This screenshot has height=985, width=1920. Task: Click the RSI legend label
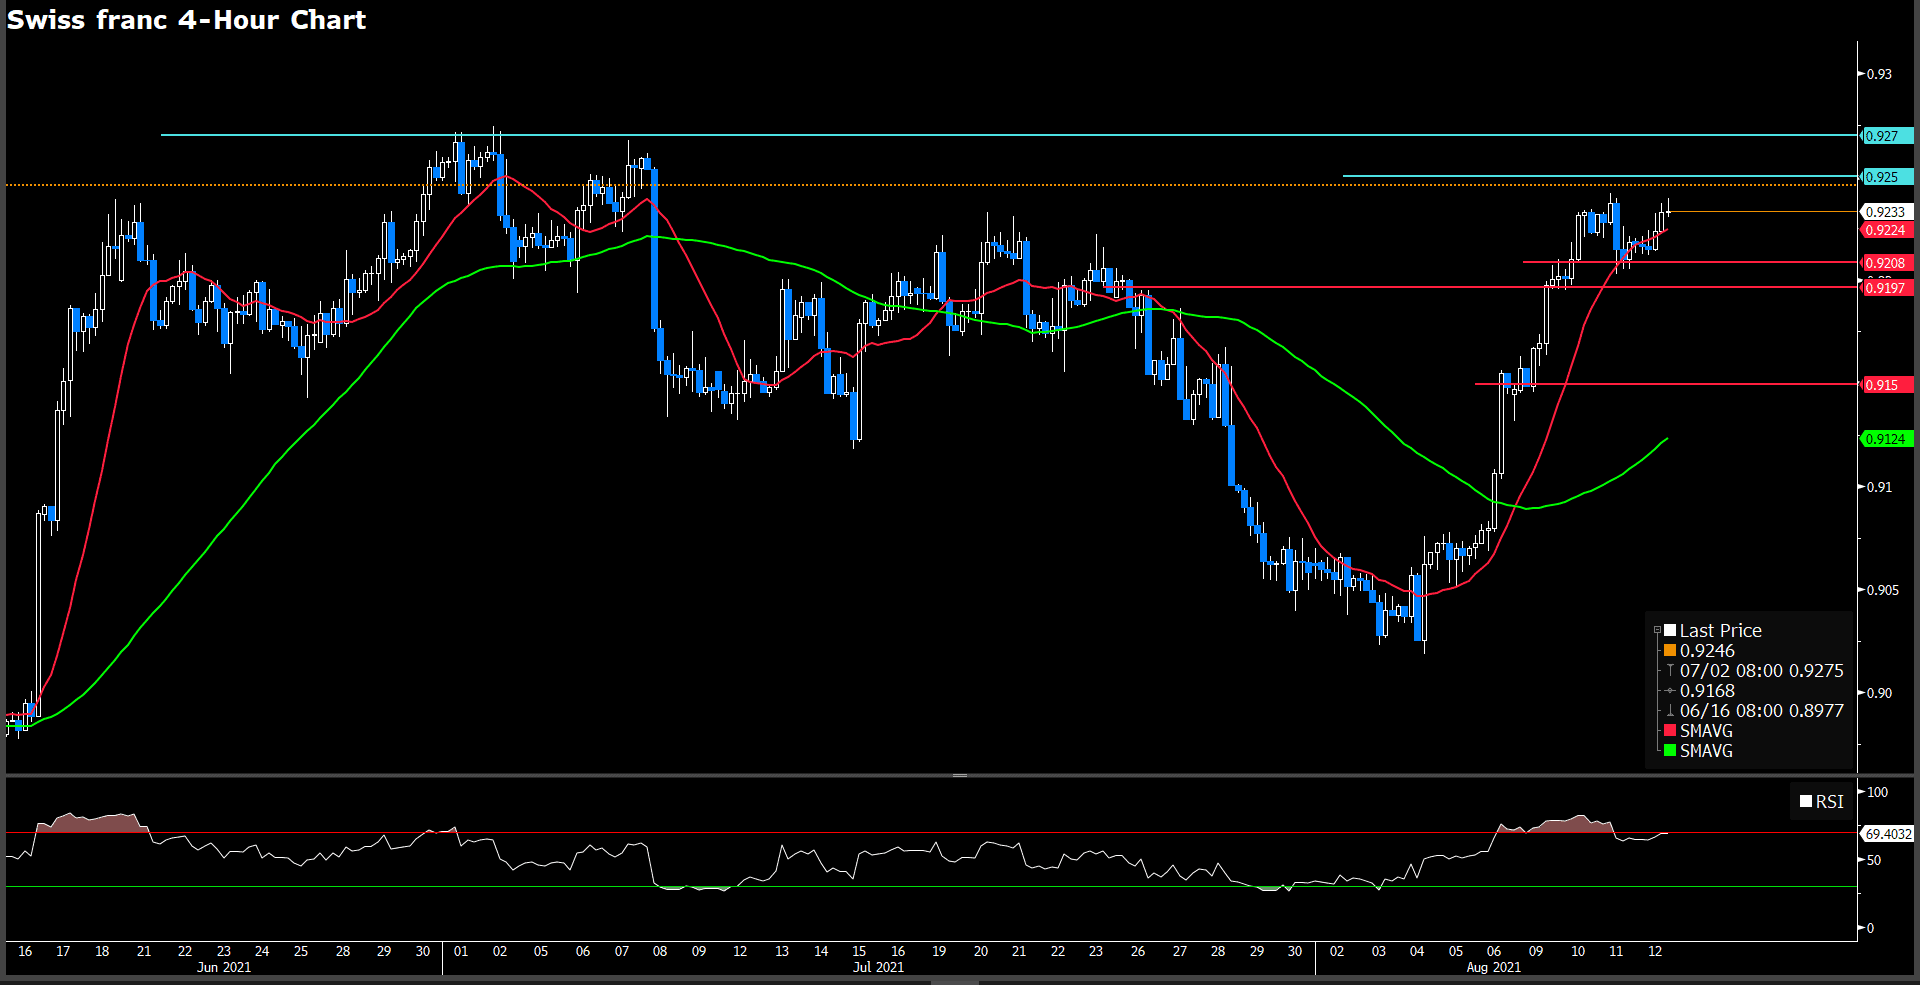[1830, 802]
